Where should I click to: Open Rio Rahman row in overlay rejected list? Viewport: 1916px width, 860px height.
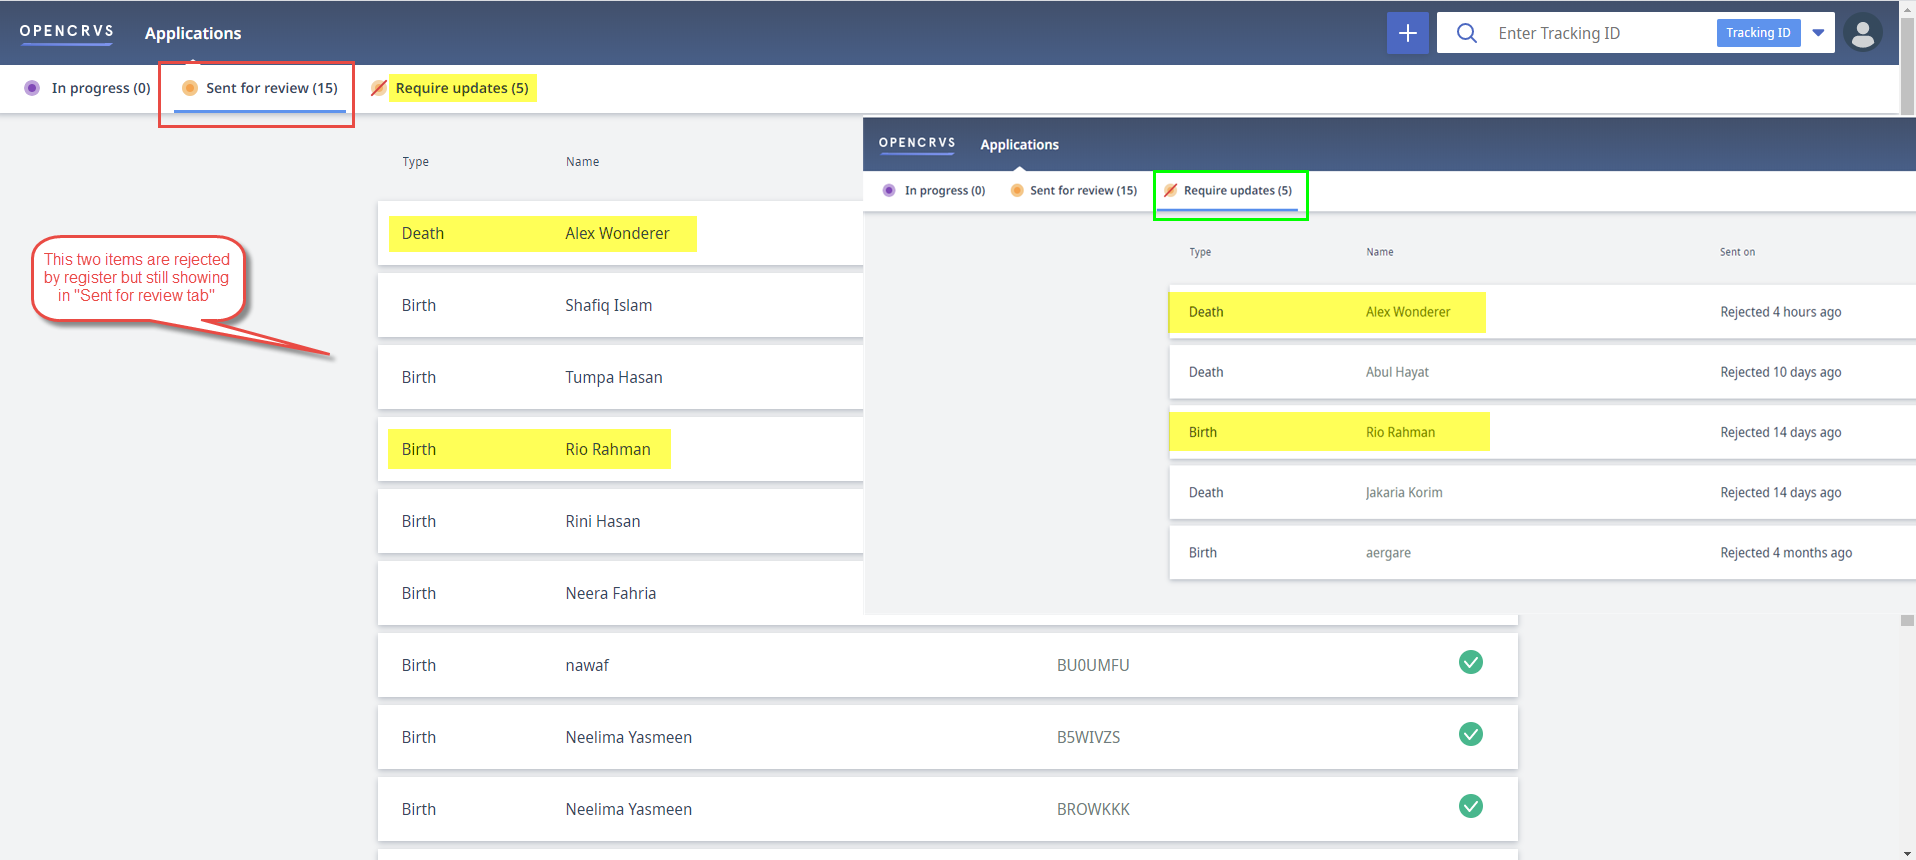[1542, 432]
